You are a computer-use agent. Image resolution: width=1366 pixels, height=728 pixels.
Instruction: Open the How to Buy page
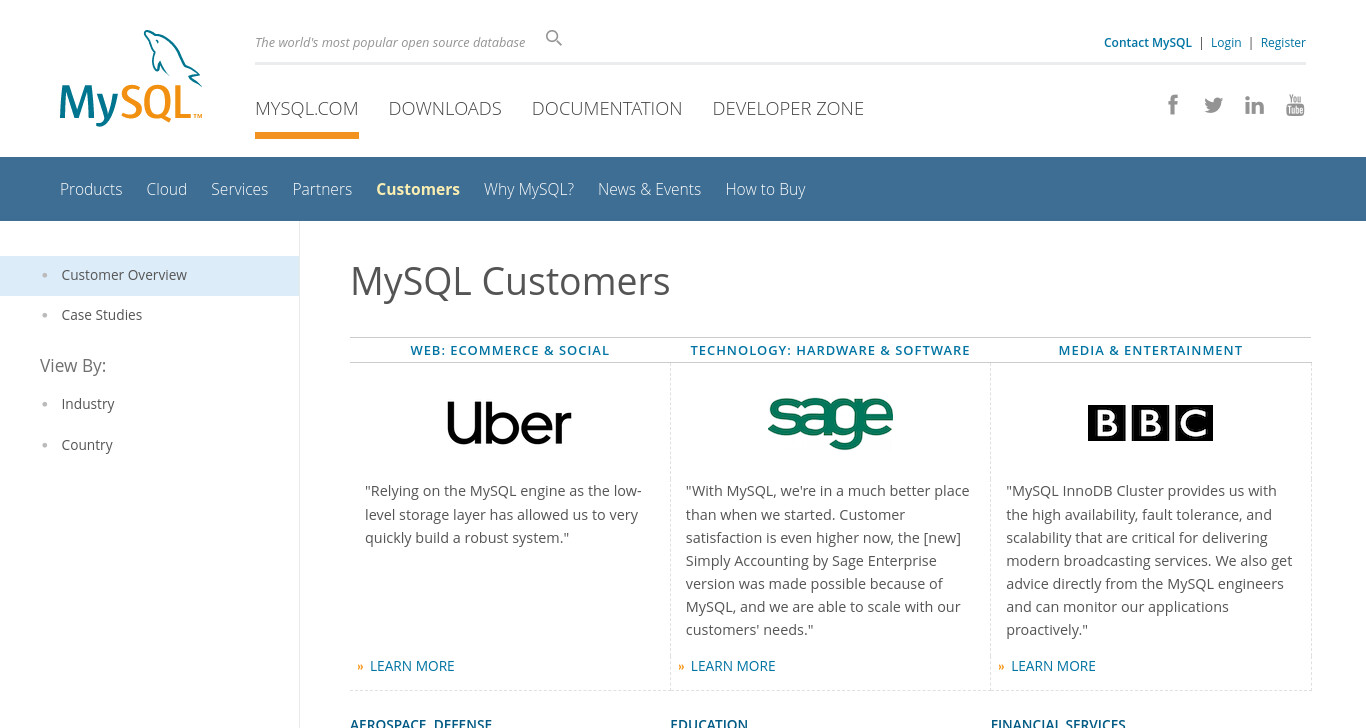tap(765, 189)
